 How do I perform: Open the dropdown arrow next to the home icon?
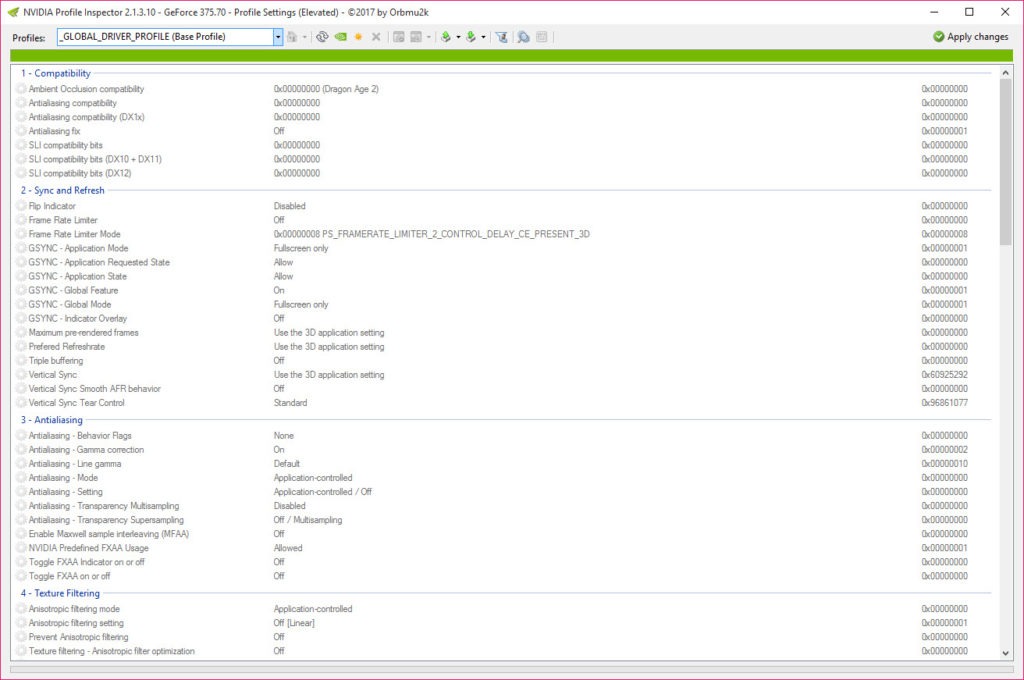click(x=304, y=37)
